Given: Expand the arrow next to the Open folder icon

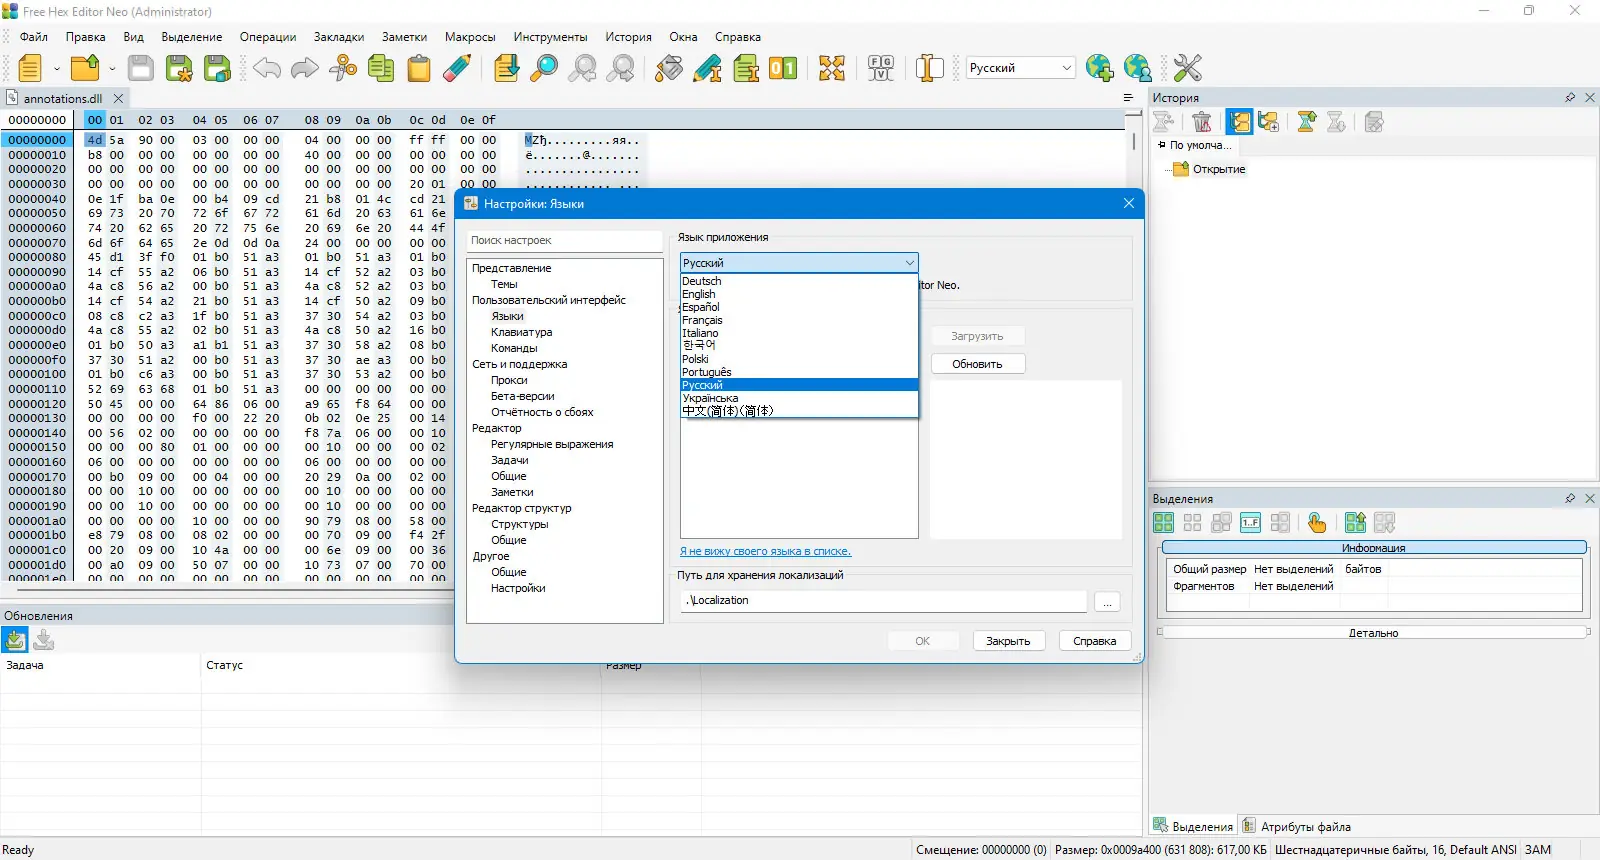Looking at the screenshot, I should pyautogui.click(x=112, y=69).
